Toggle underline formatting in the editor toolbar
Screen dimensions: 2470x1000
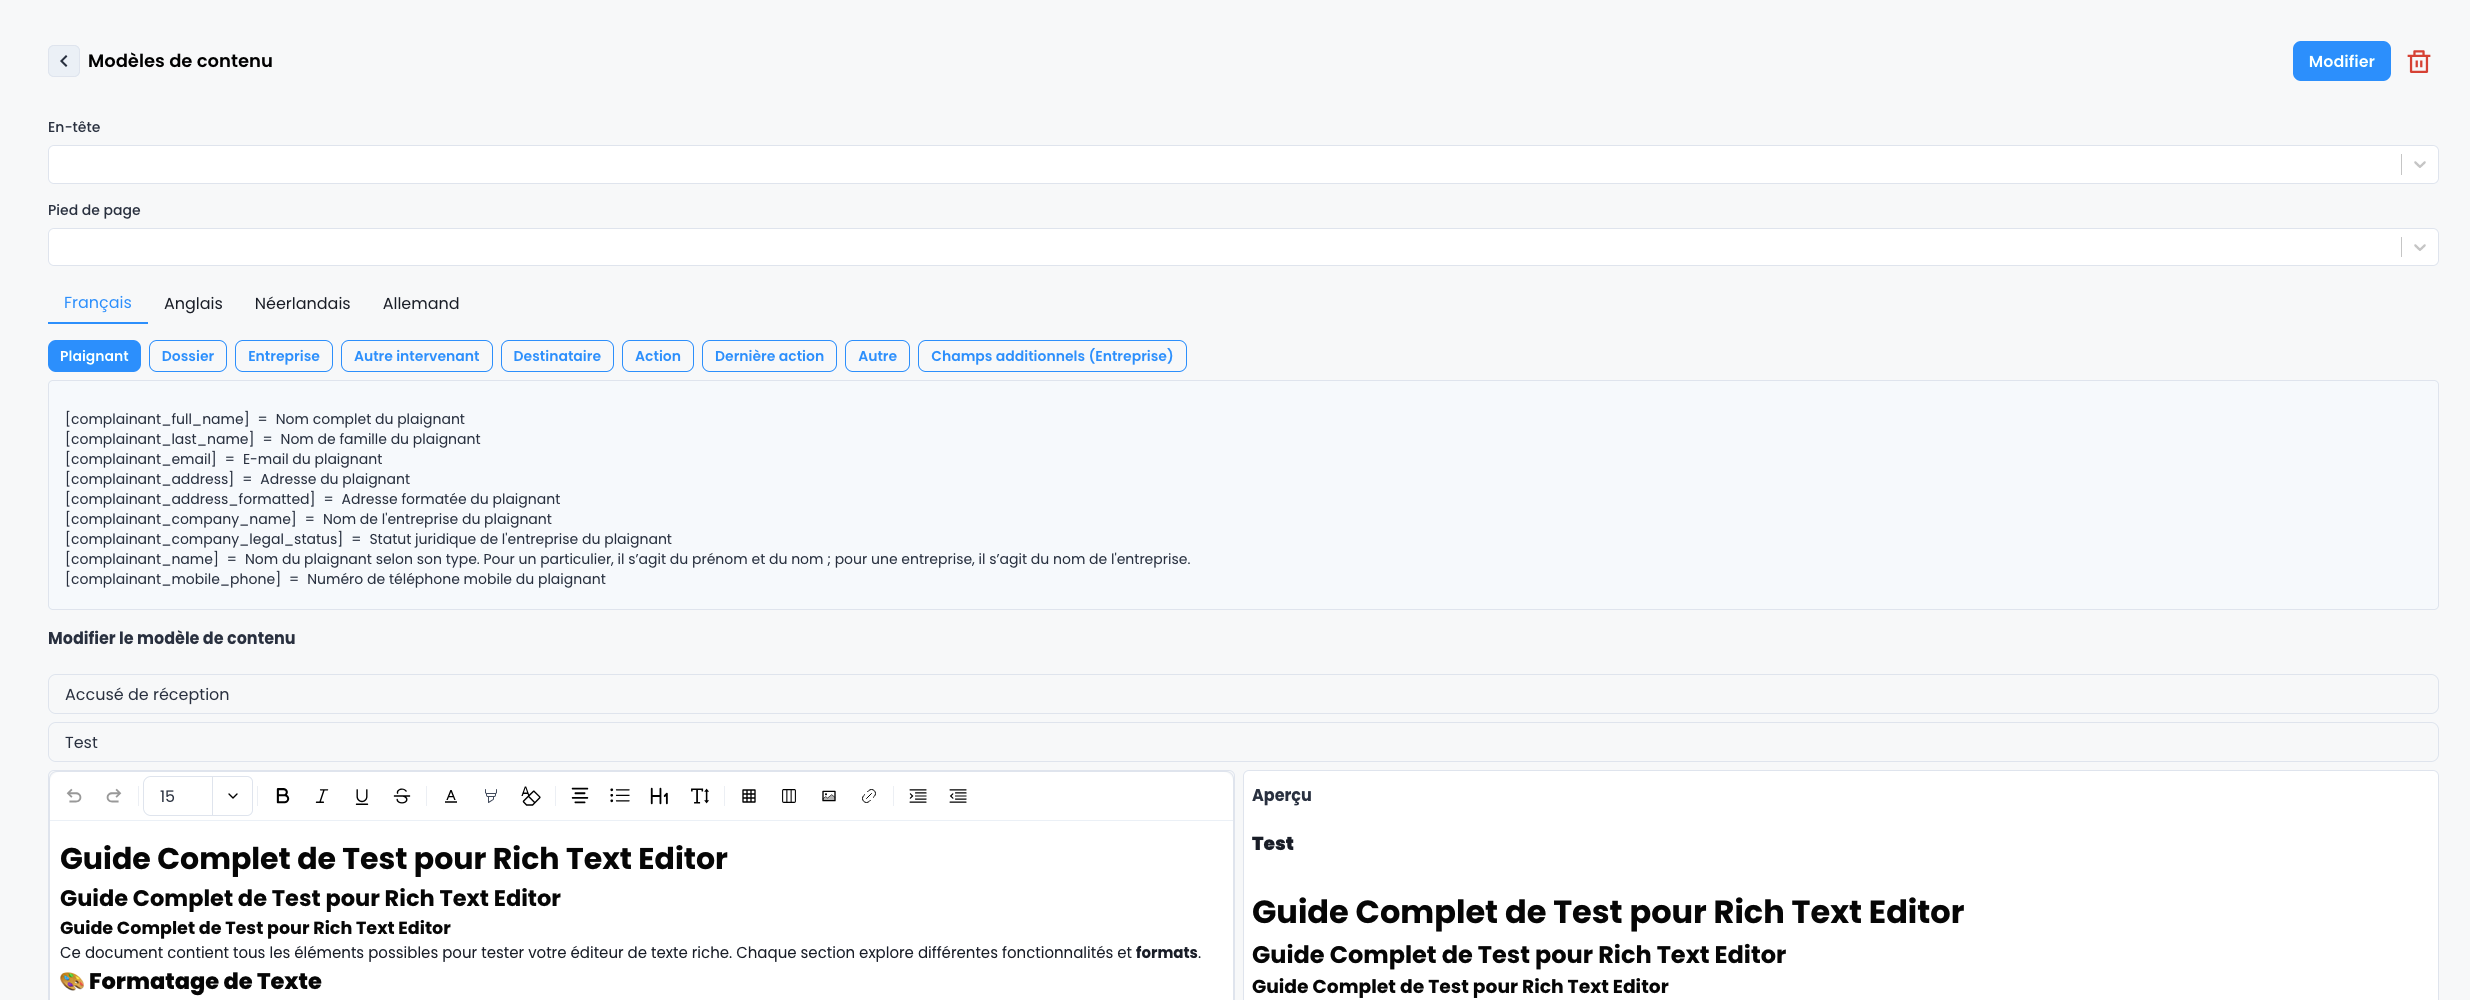pyautogui.click(x=361, y=796)
